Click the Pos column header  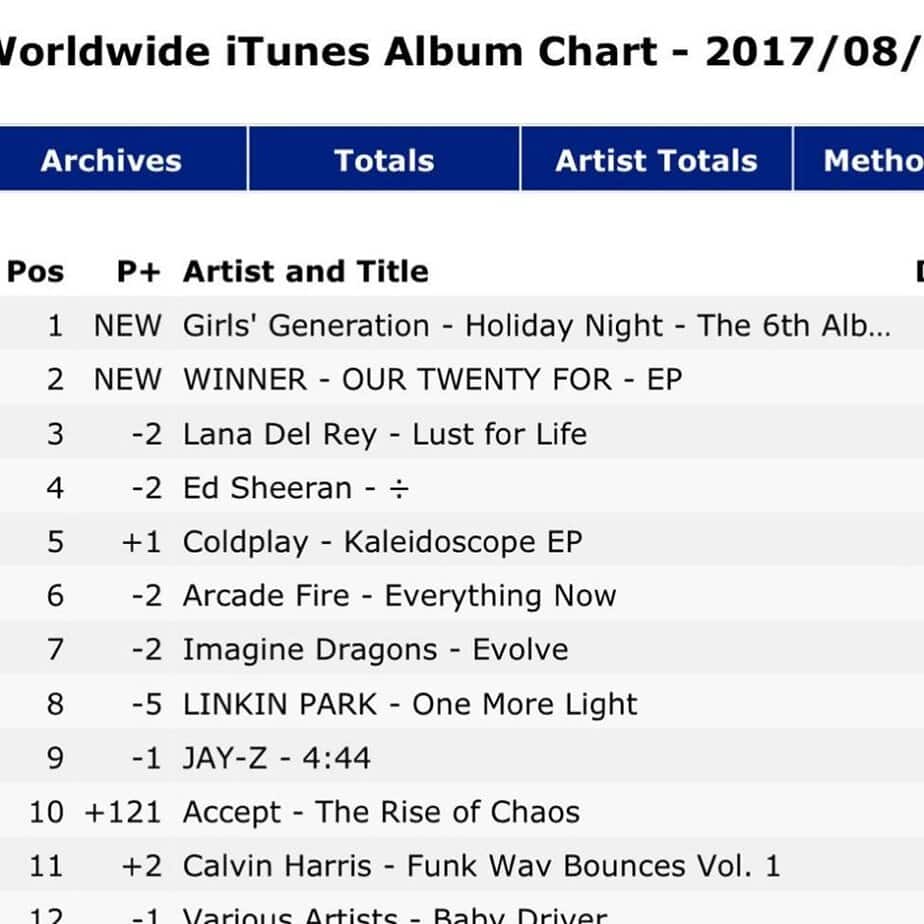[36, 271]
